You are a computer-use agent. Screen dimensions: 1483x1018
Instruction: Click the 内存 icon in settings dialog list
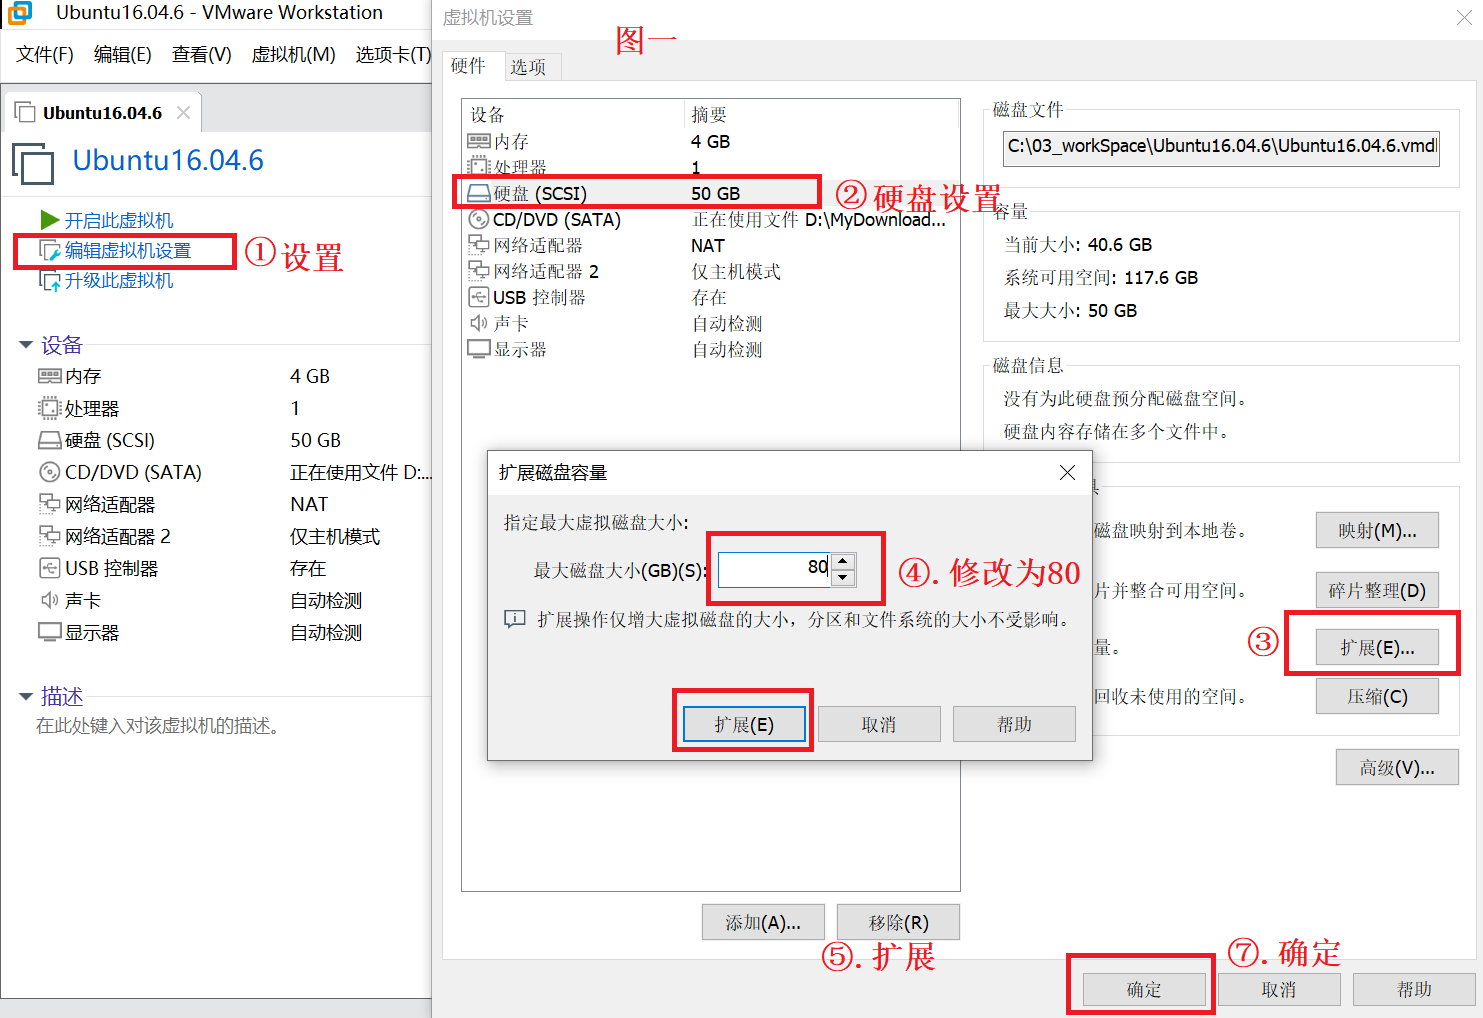479,141
